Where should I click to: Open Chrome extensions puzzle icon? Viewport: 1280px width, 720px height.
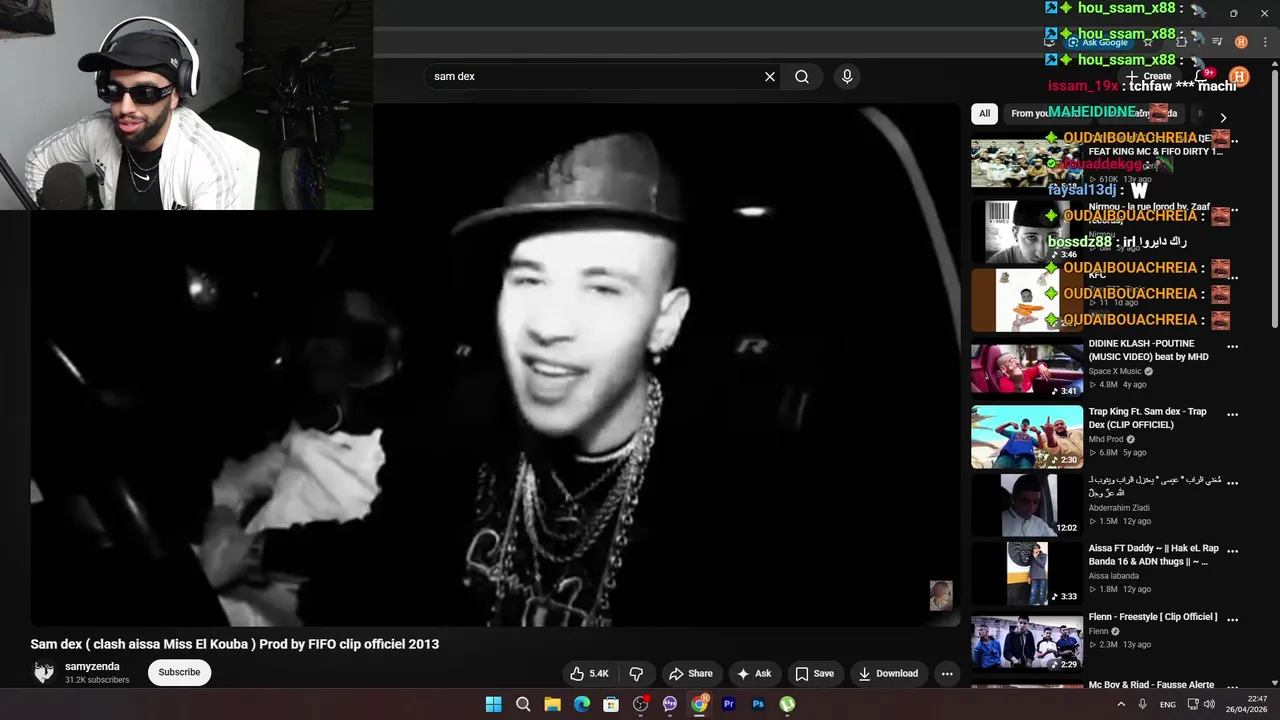pos(1182,42)
